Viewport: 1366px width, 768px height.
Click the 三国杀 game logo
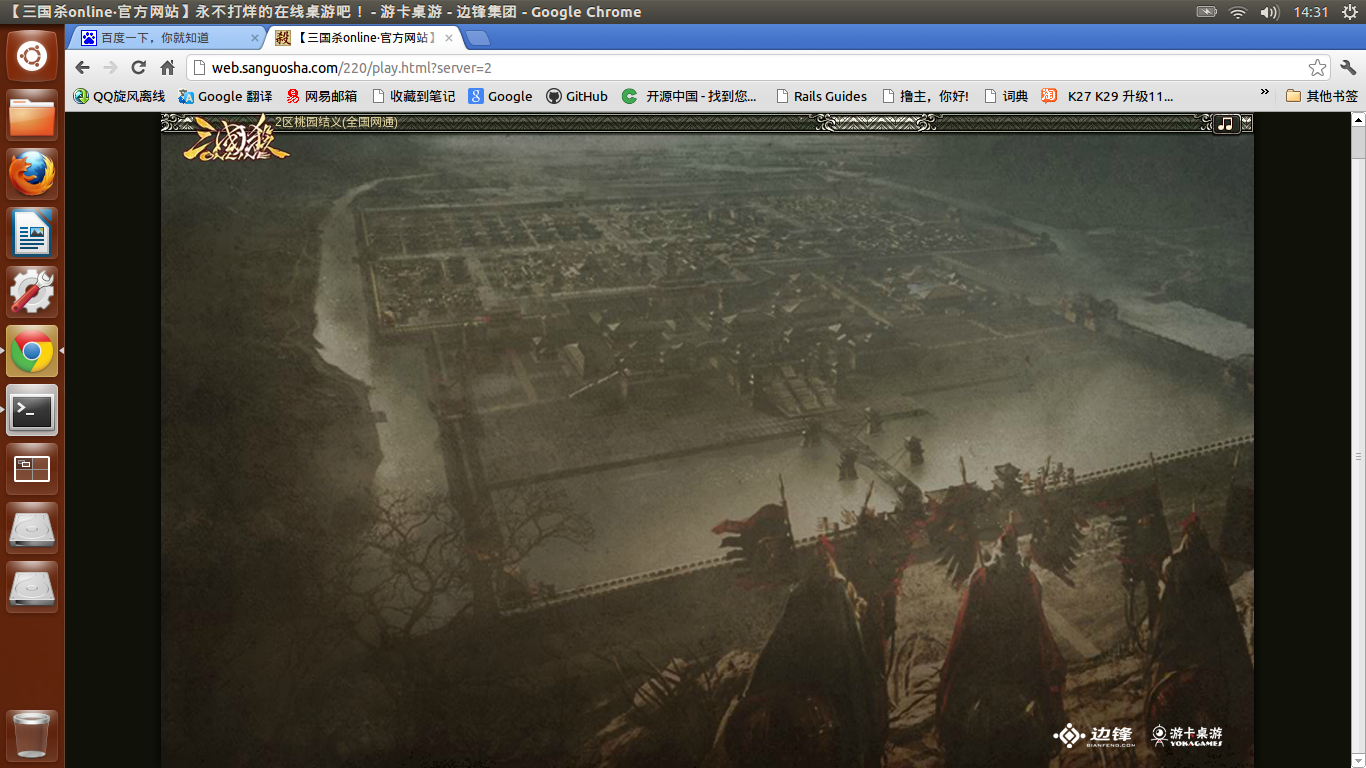[x=236, y=139]
